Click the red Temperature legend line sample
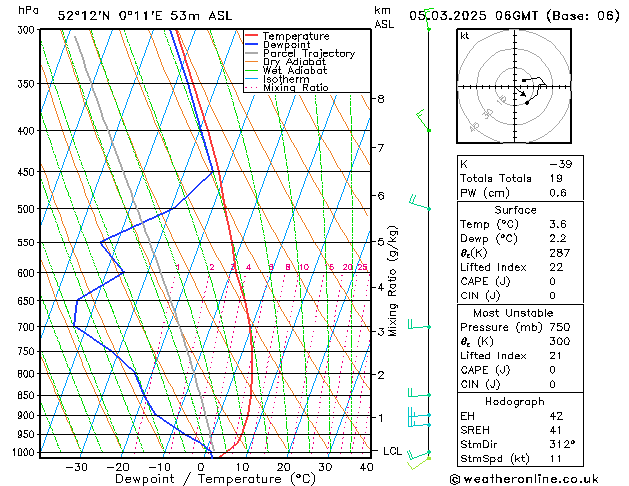Image resolution: width=629 pixels, height=486 pixels. [x=252, y=36]
